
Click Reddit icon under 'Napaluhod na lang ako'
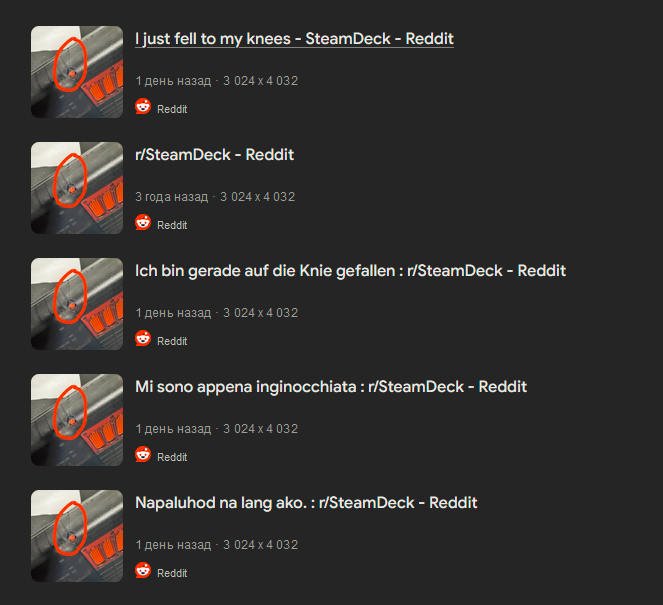coord(143,571)
